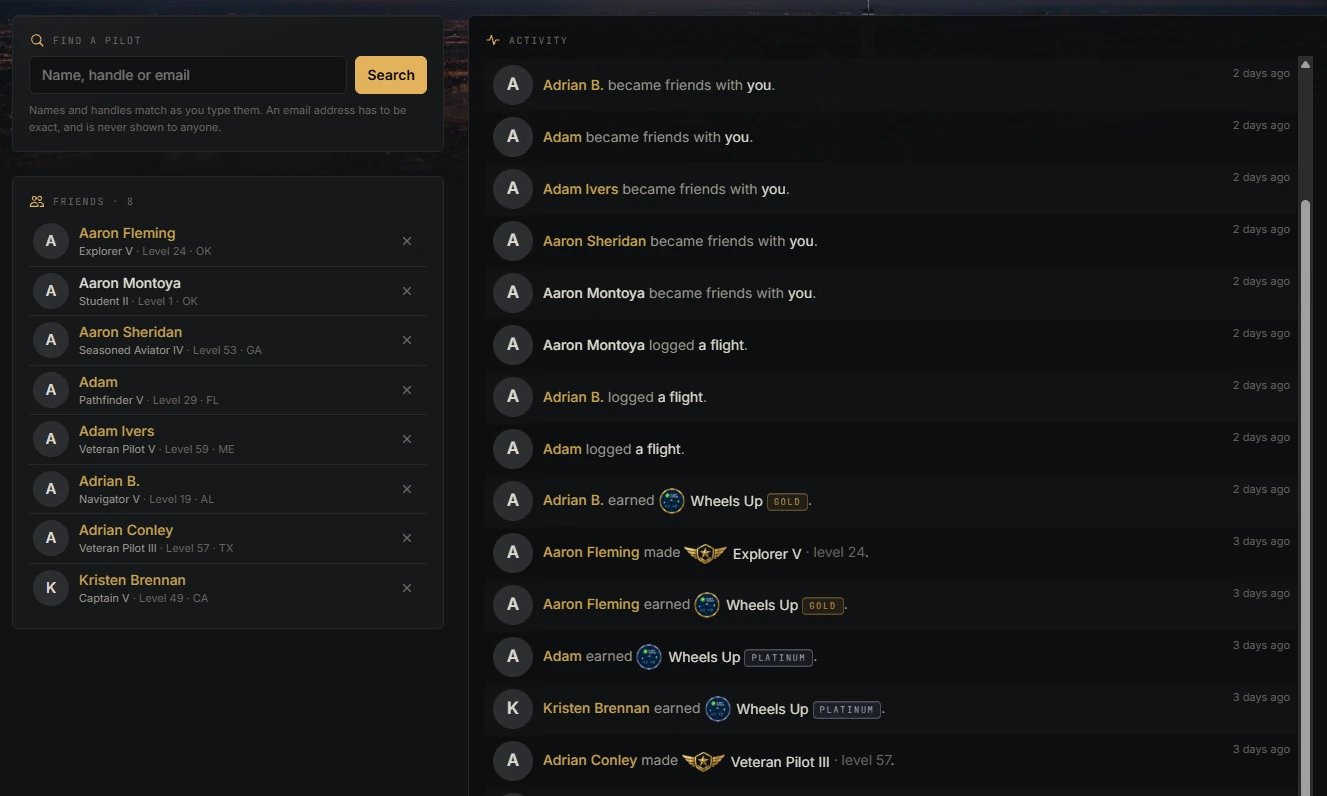
Task: Open the badge icon Aaron Fleming earned
Action: pyautogui.click(x=707, y=605)
